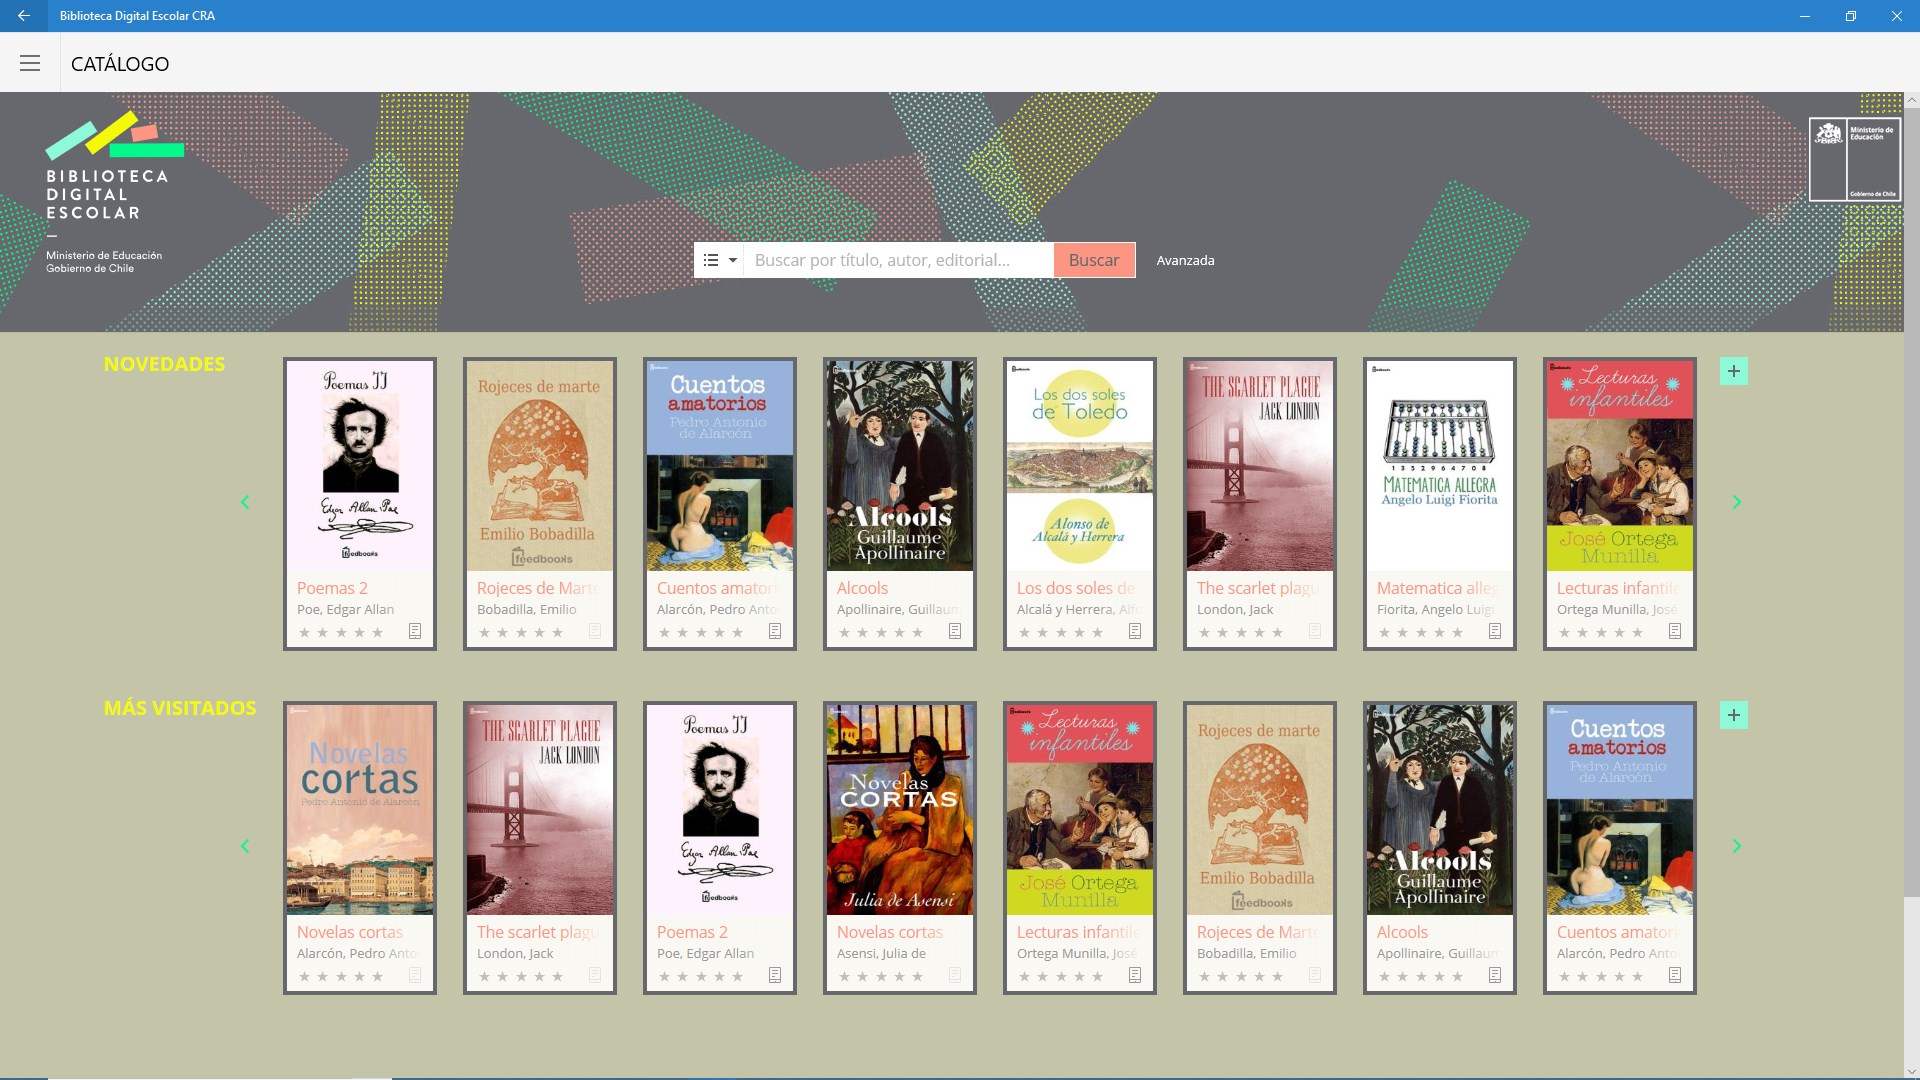
Task: Expand Novedades with the plus icon
Action: (1733, 371)
